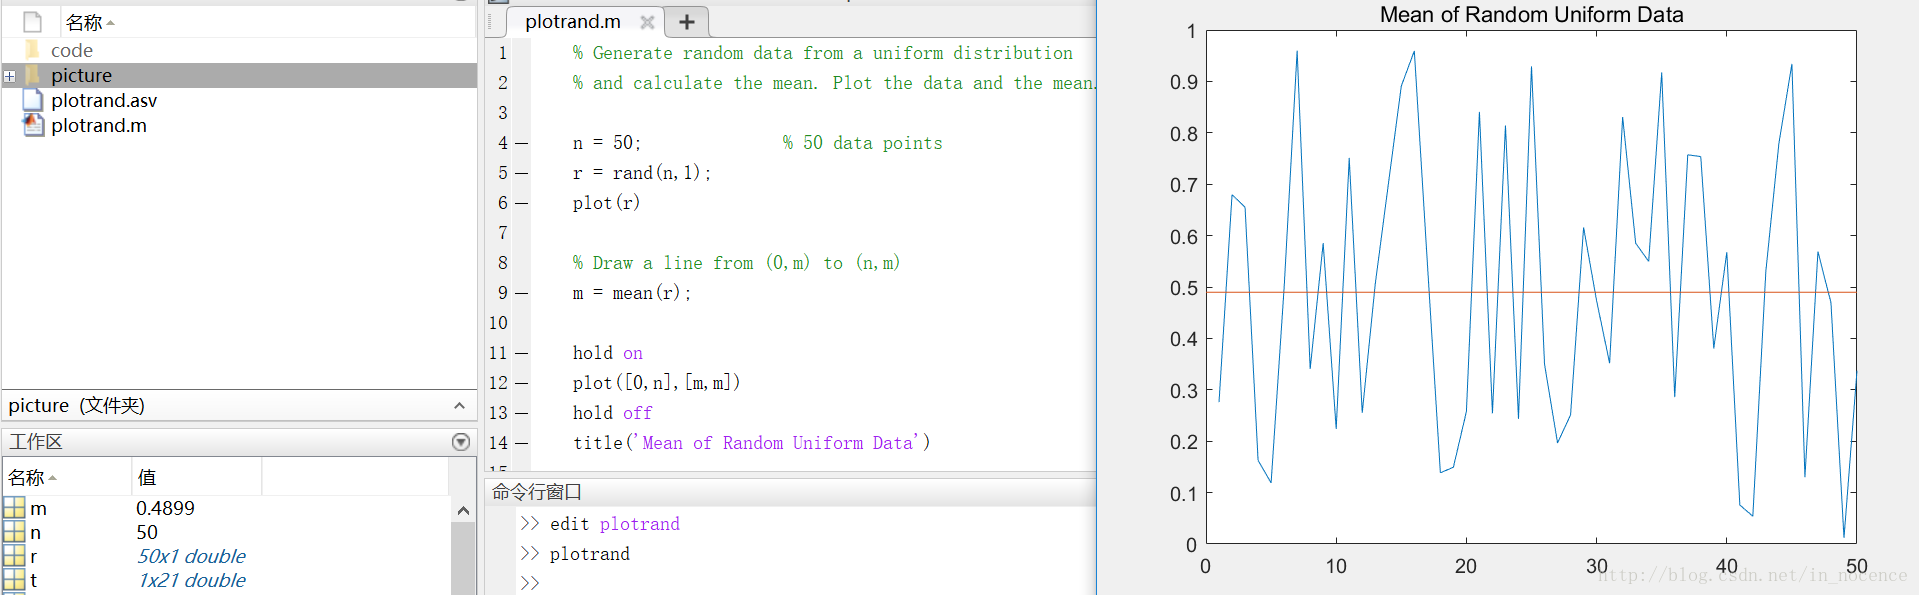The height and width of the screenshot is (595, 1919).
Task: Click the code folder icon
Action: pyautogui.click(x=33, y=50)
